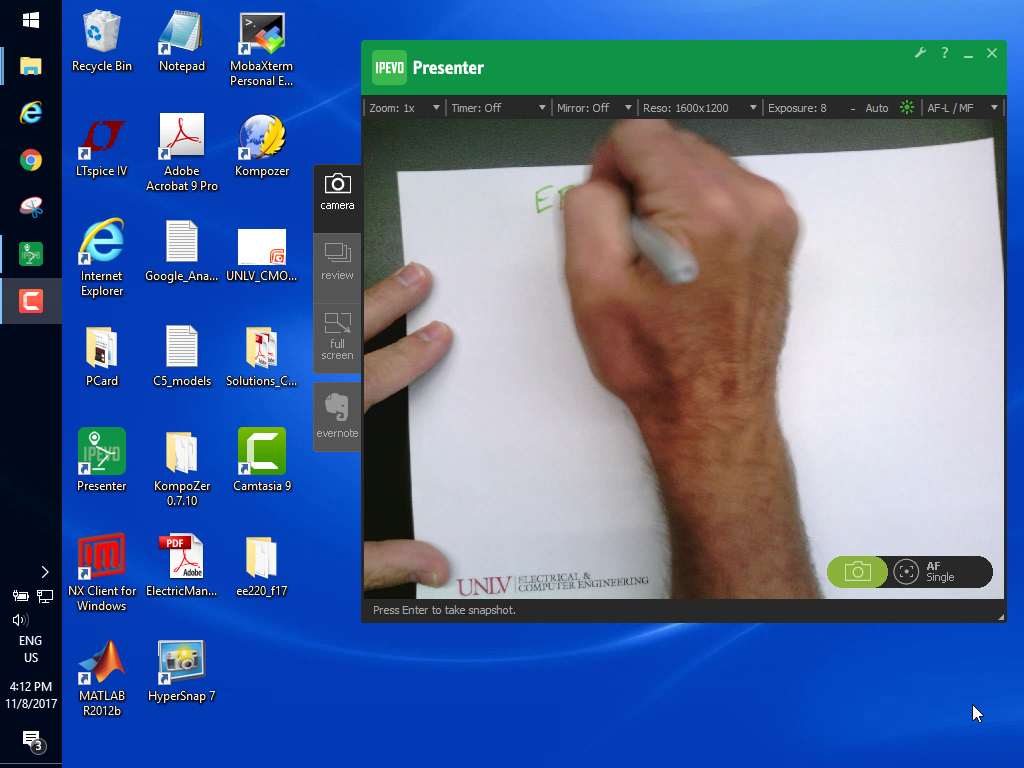
Task: Select the Presenter desktop shortcut
Action: 102,460
